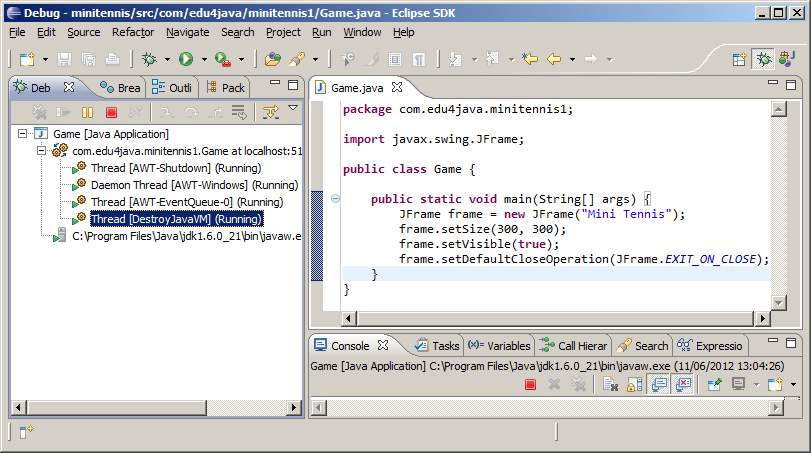This screenshot has height=453, width=811.
Task: Run the program with green play icon
Action: coord(186,59)
